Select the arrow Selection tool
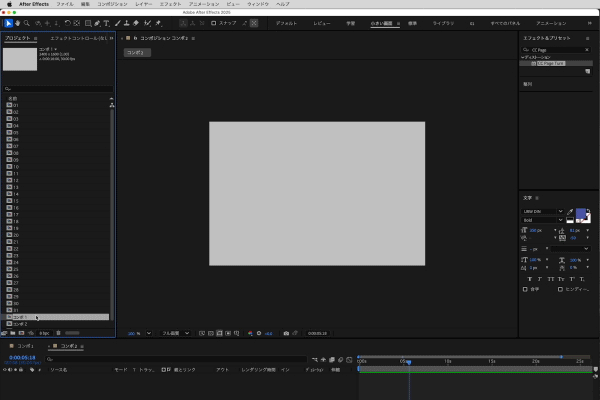The width and height of the screenshot is (600, 400). (x=8, y=23)
